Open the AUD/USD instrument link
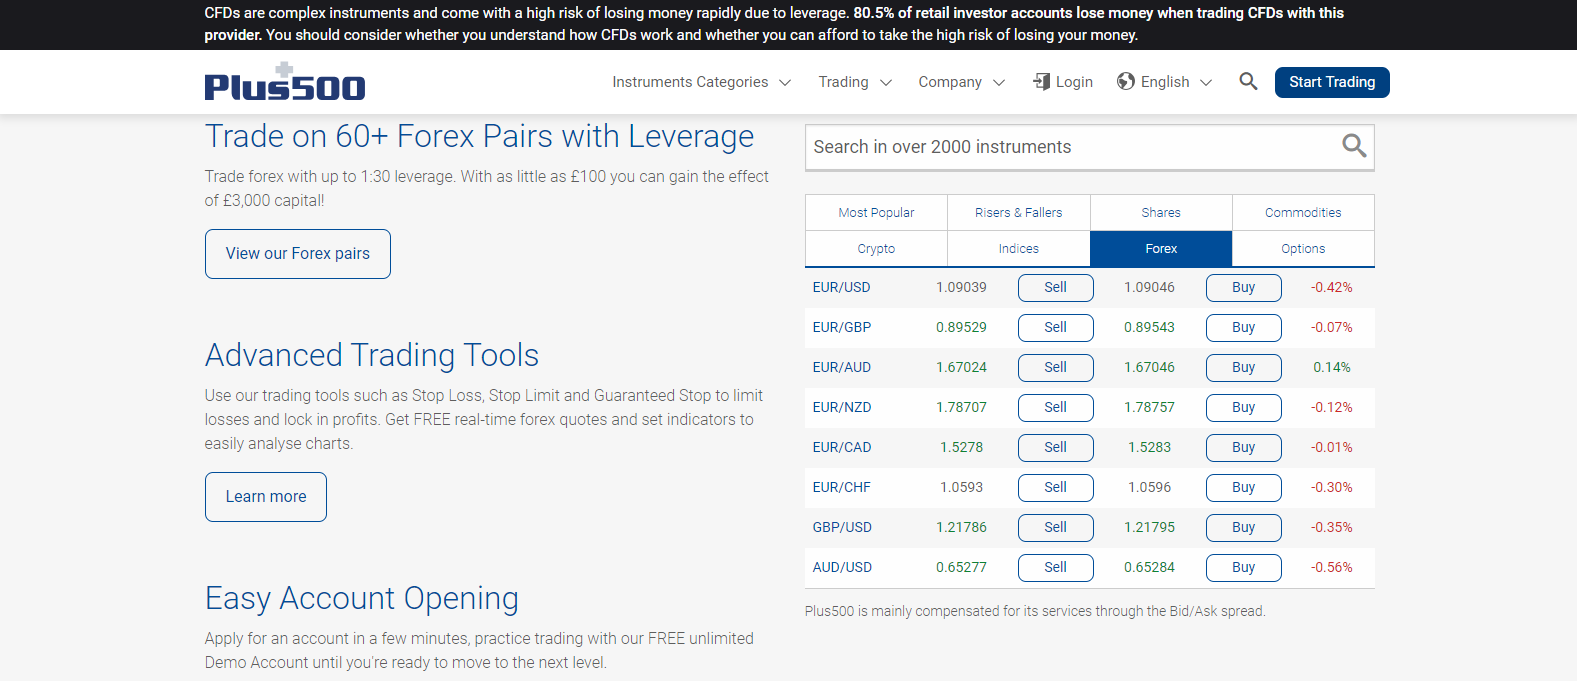The height and width of the screenshot is (681, 1577). pos(842,567)
